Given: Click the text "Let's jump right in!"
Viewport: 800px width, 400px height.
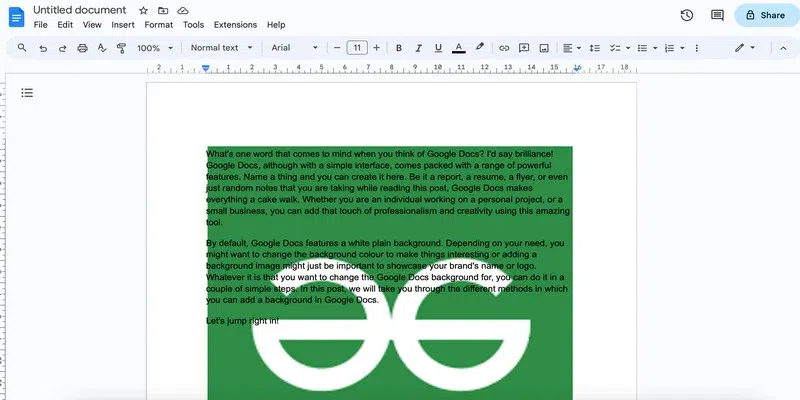Looking at the screenshot, I should [x=242, y=321].
